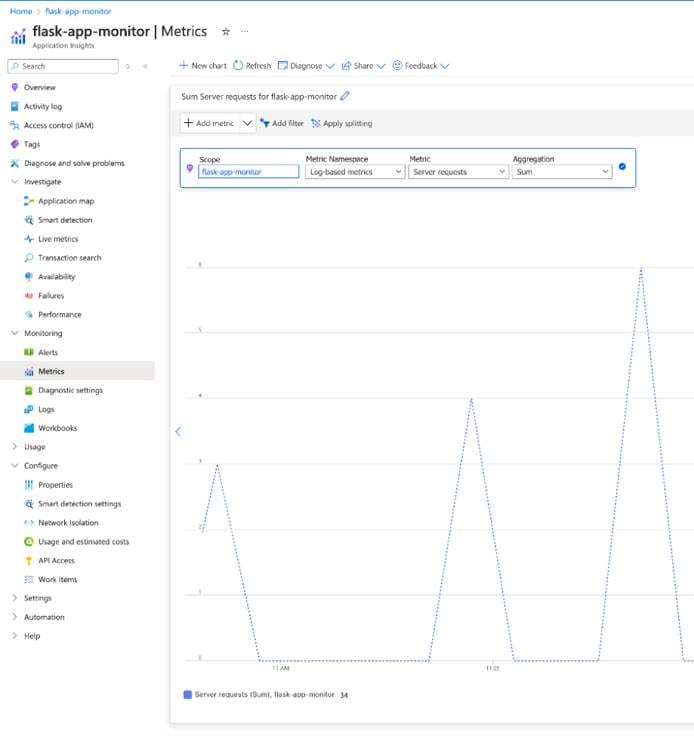Open Access control (IAM)
The height and width of the screenshot is (736, 694).
59,125
